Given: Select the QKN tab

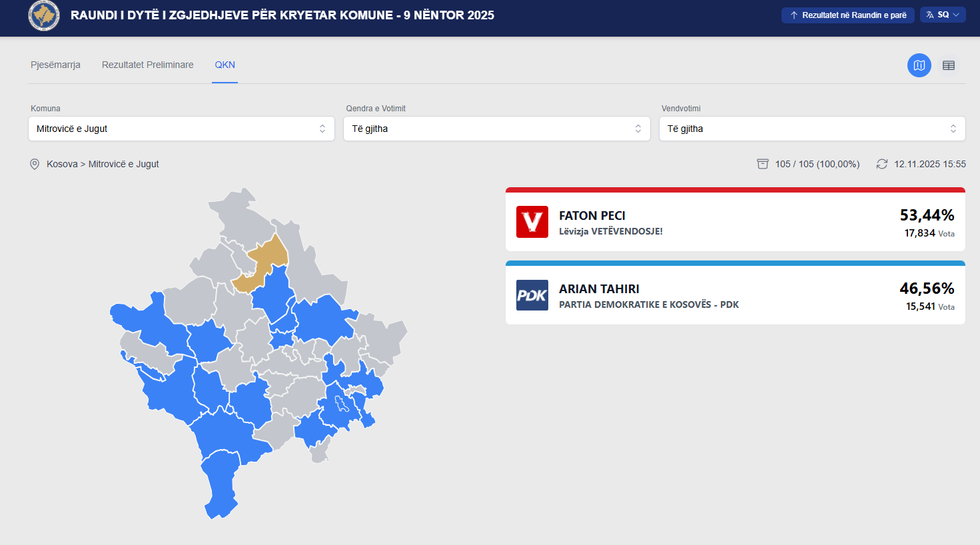Looking at the screenshot, I should tap(225, 65).
